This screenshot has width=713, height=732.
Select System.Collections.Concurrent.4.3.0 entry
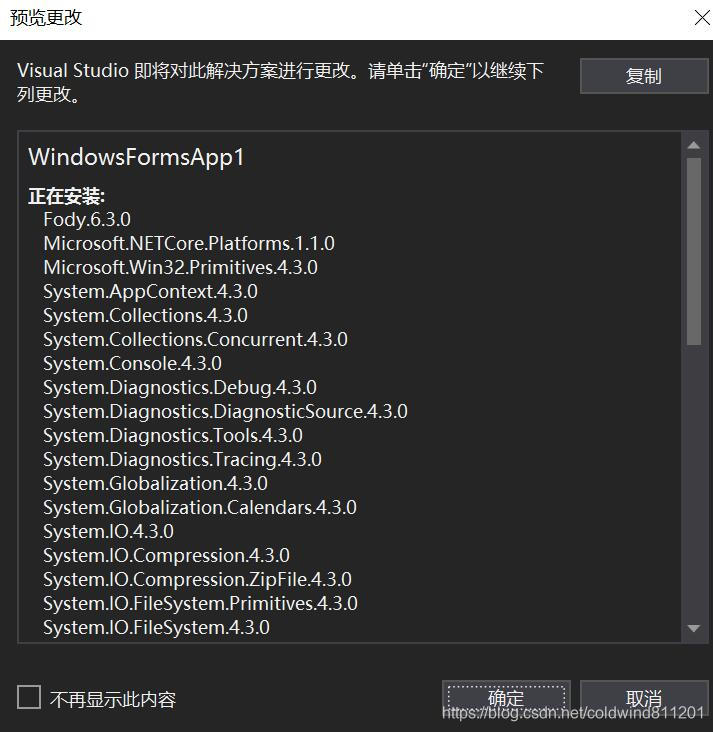[195, 339]
